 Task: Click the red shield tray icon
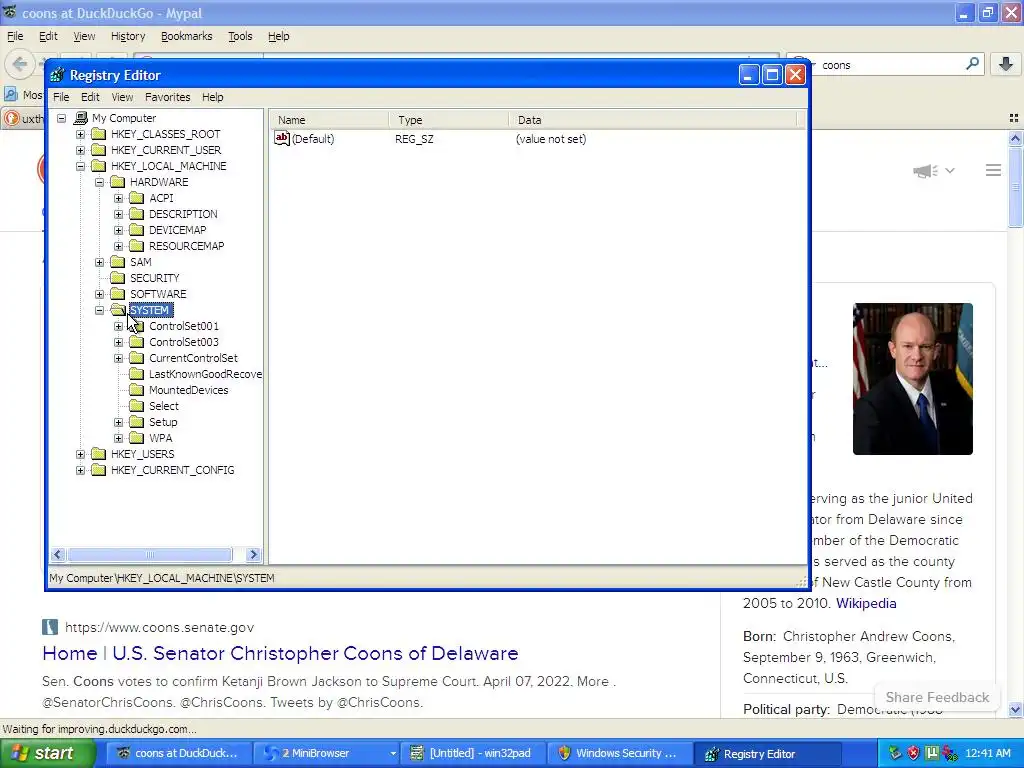pos(914,753)
